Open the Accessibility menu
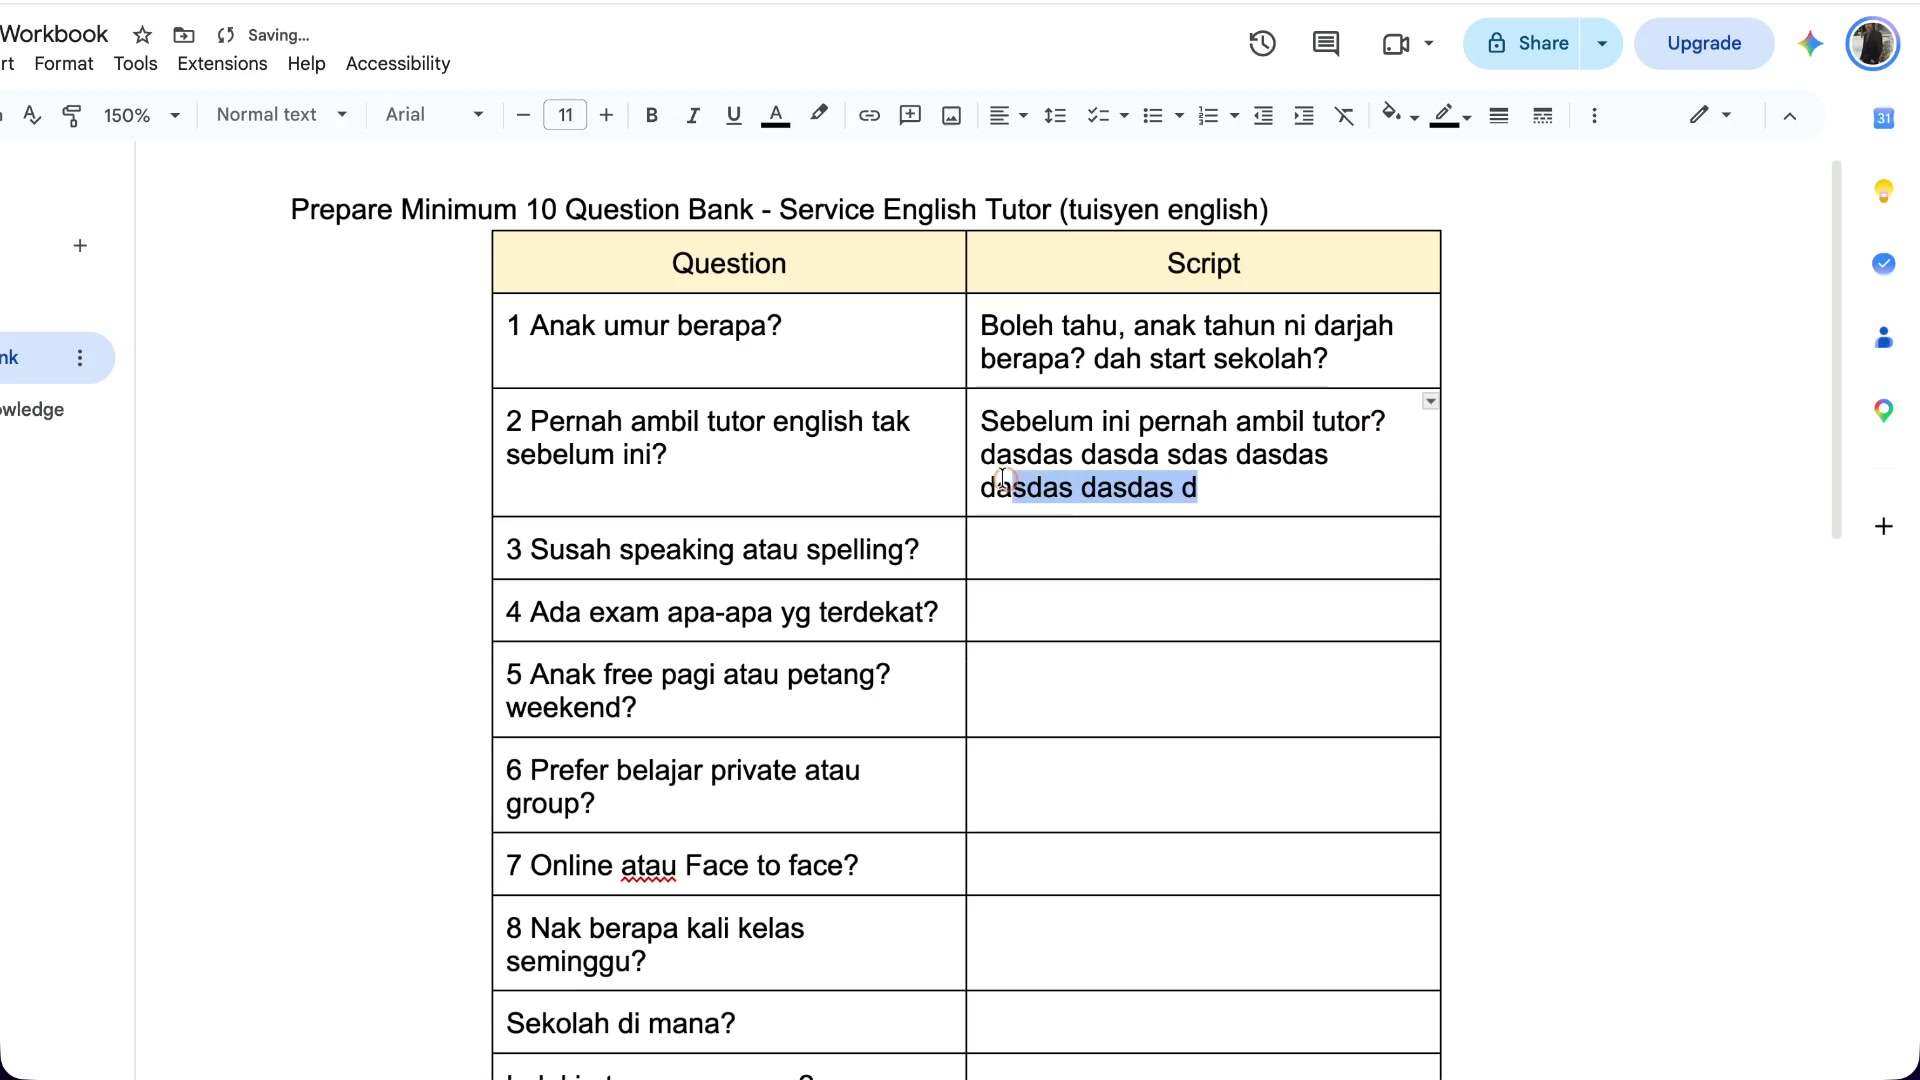The height and width of the screenshot is (1080, 1920). pyautogui.click(x=398, y=64)
